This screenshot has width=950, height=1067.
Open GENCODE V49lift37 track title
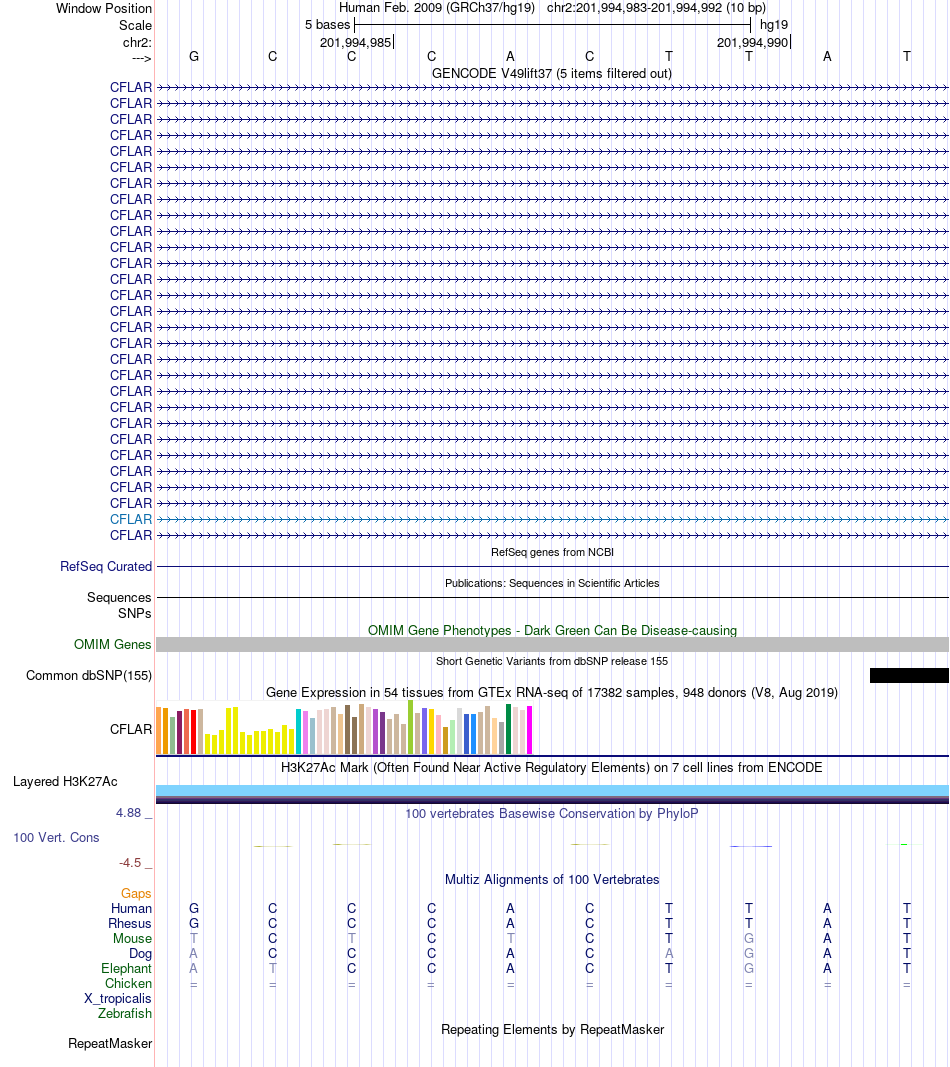552,73
